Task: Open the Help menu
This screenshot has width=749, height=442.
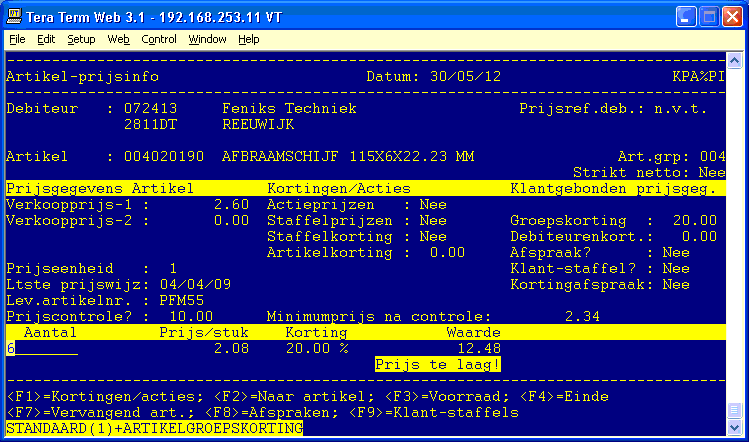Action: pos(248,39)
